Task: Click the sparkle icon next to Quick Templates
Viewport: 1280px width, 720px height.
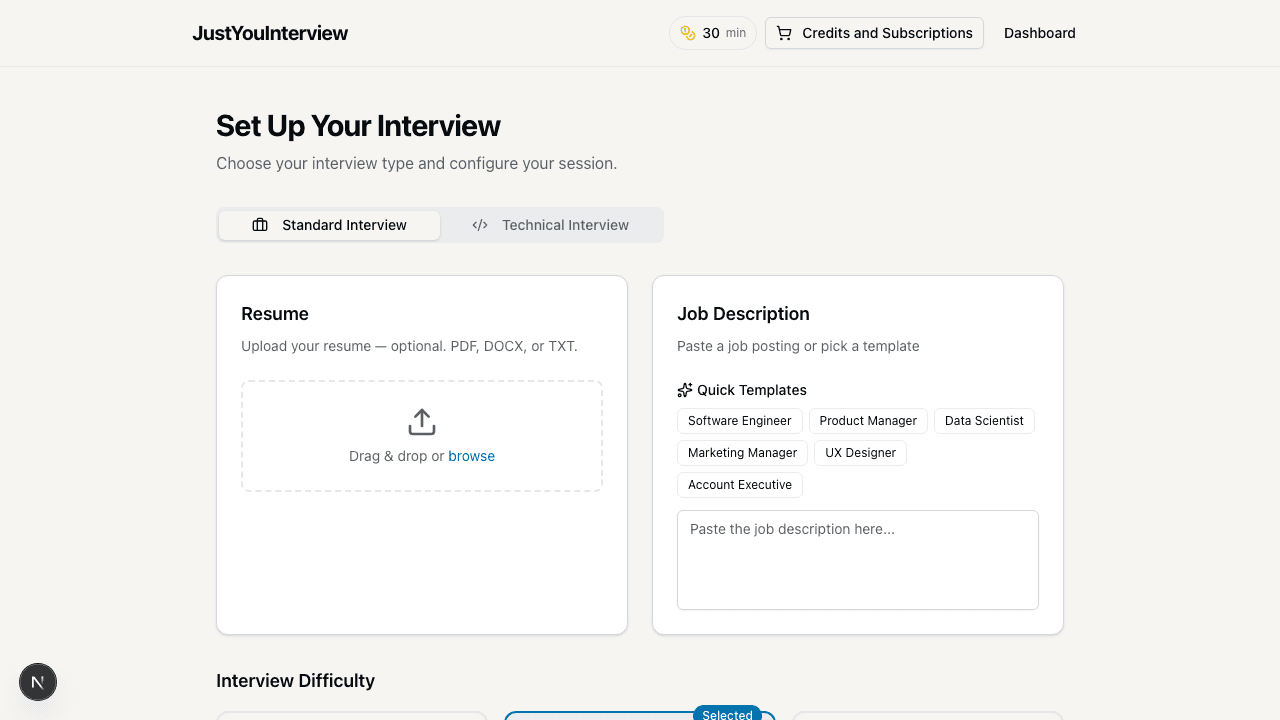Action: [684, 390]
